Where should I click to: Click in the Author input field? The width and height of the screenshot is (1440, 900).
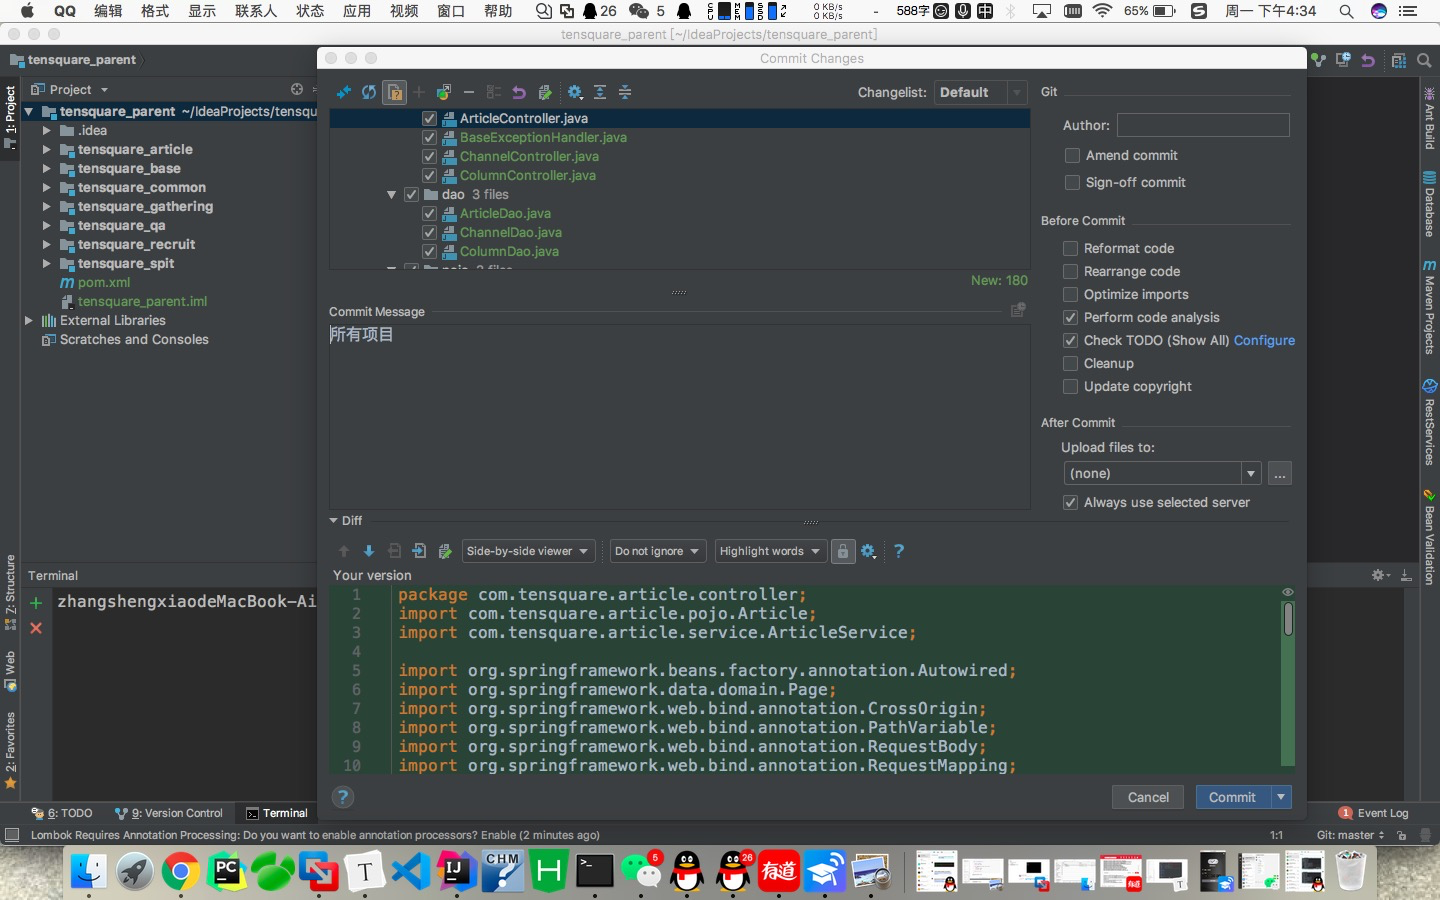coord(1203,125)
